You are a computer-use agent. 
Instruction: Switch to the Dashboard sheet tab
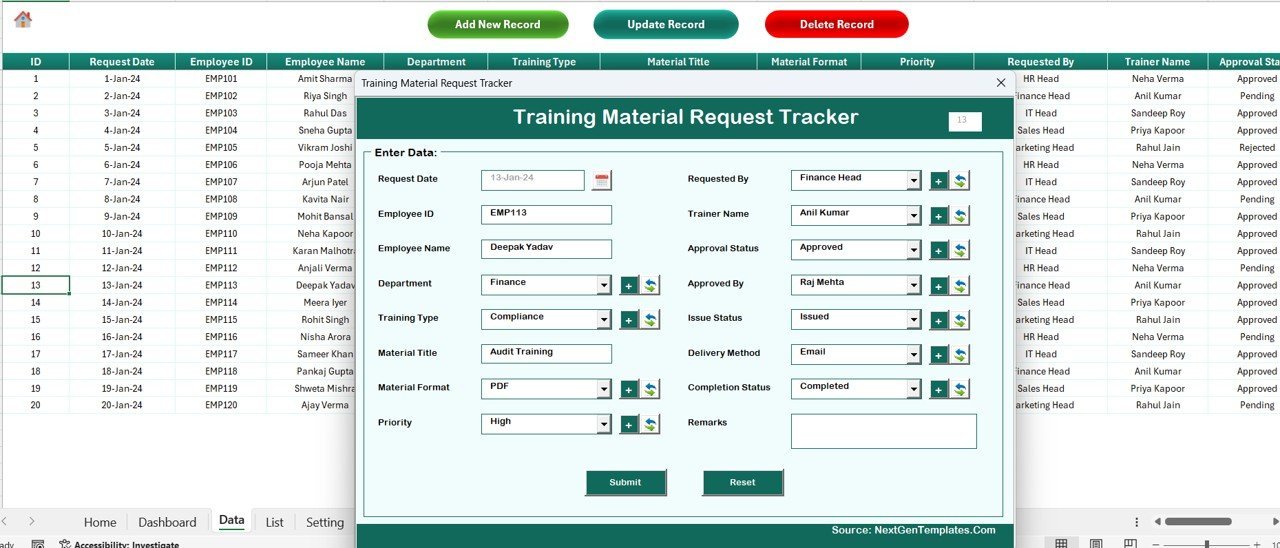point(167,522)
